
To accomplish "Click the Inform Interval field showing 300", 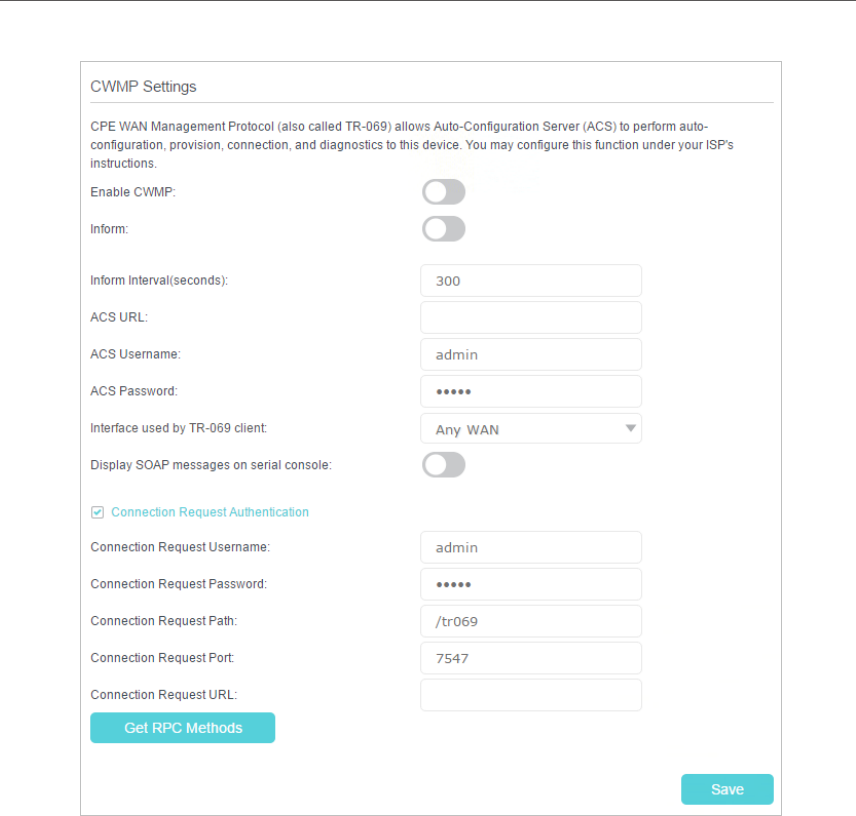I will 530,281.
